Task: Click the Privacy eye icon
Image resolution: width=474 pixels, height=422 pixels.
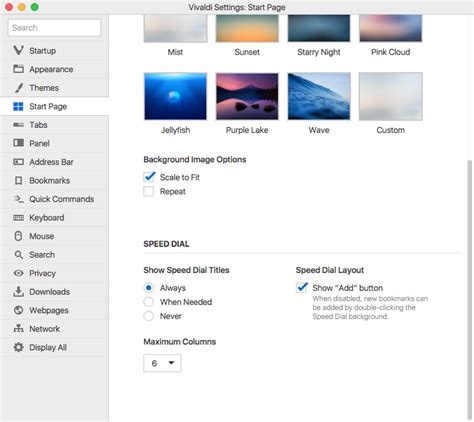Action: (x=18, y=273)
